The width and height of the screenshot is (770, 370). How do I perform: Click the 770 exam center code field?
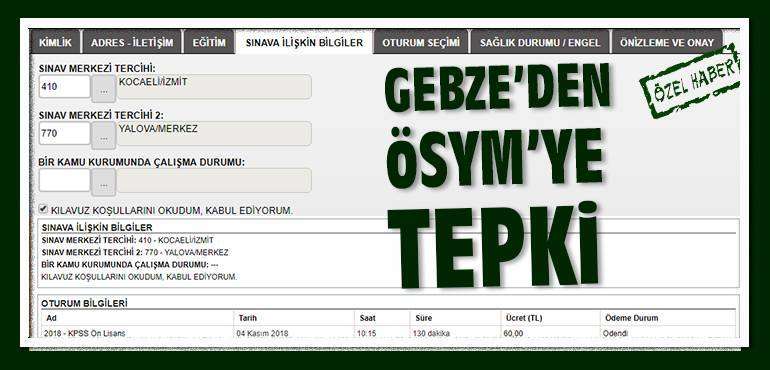coord(65,133)
